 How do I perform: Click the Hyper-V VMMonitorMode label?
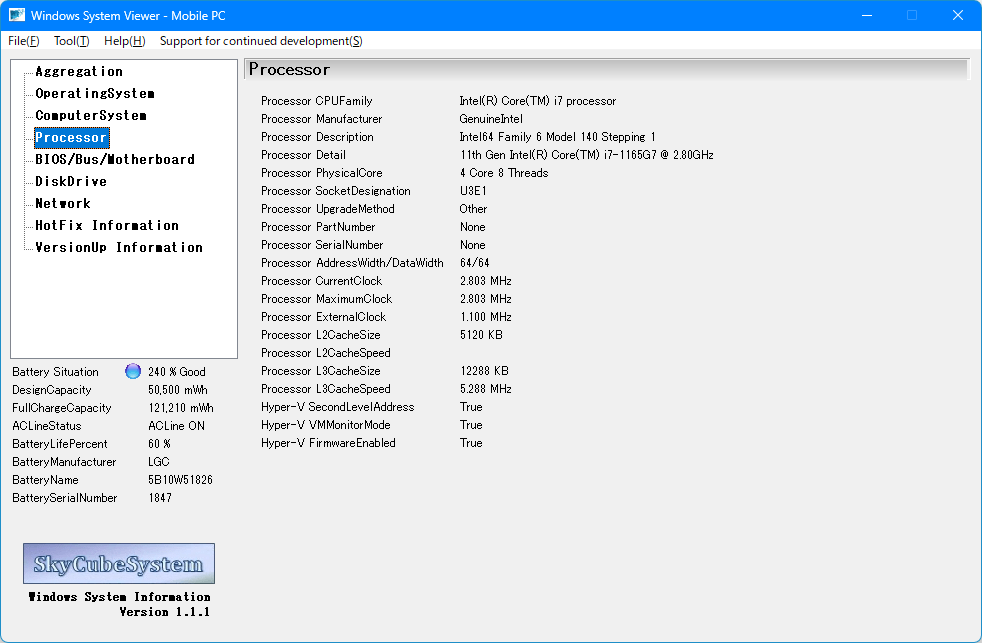pos(326,425)
